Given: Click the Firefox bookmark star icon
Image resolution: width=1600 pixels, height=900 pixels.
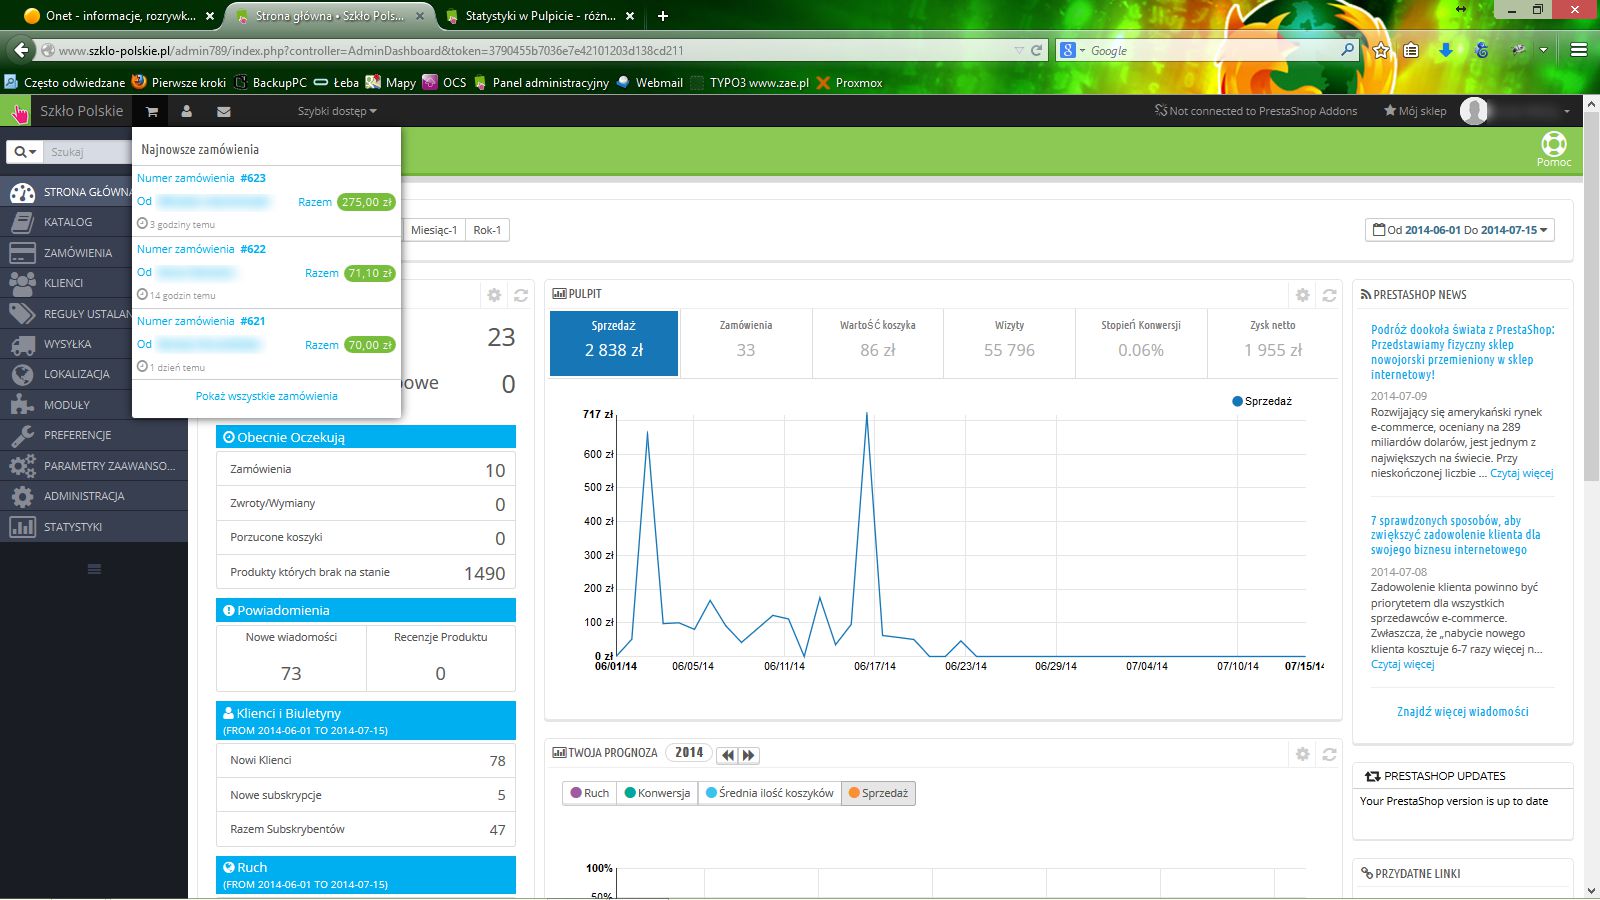Looking at the screenshot, I should tap(1381, 50).
